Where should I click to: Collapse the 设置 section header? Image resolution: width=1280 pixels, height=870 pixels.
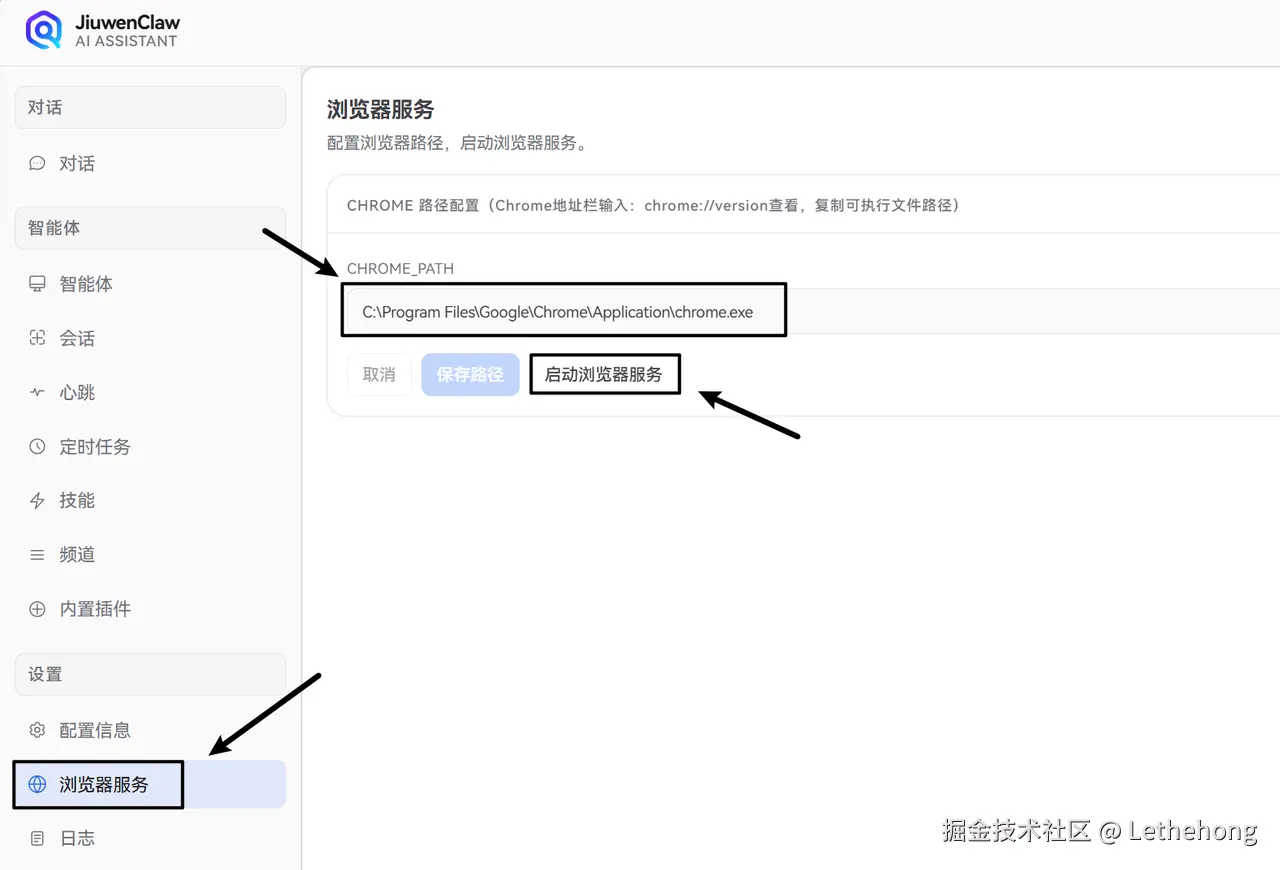pos(150,674)
